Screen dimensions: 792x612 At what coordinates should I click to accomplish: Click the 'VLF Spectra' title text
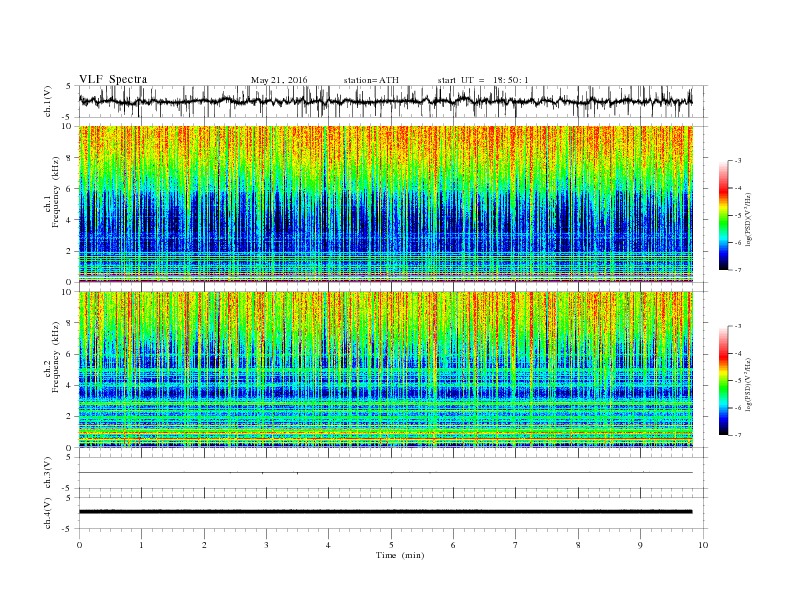pos(113,79)
